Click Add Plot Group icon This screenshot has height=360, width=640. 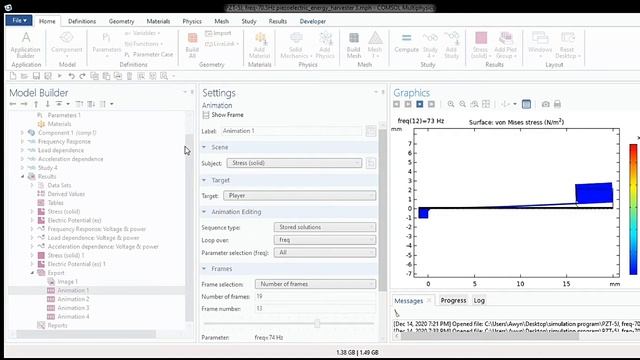coord(506,45)
